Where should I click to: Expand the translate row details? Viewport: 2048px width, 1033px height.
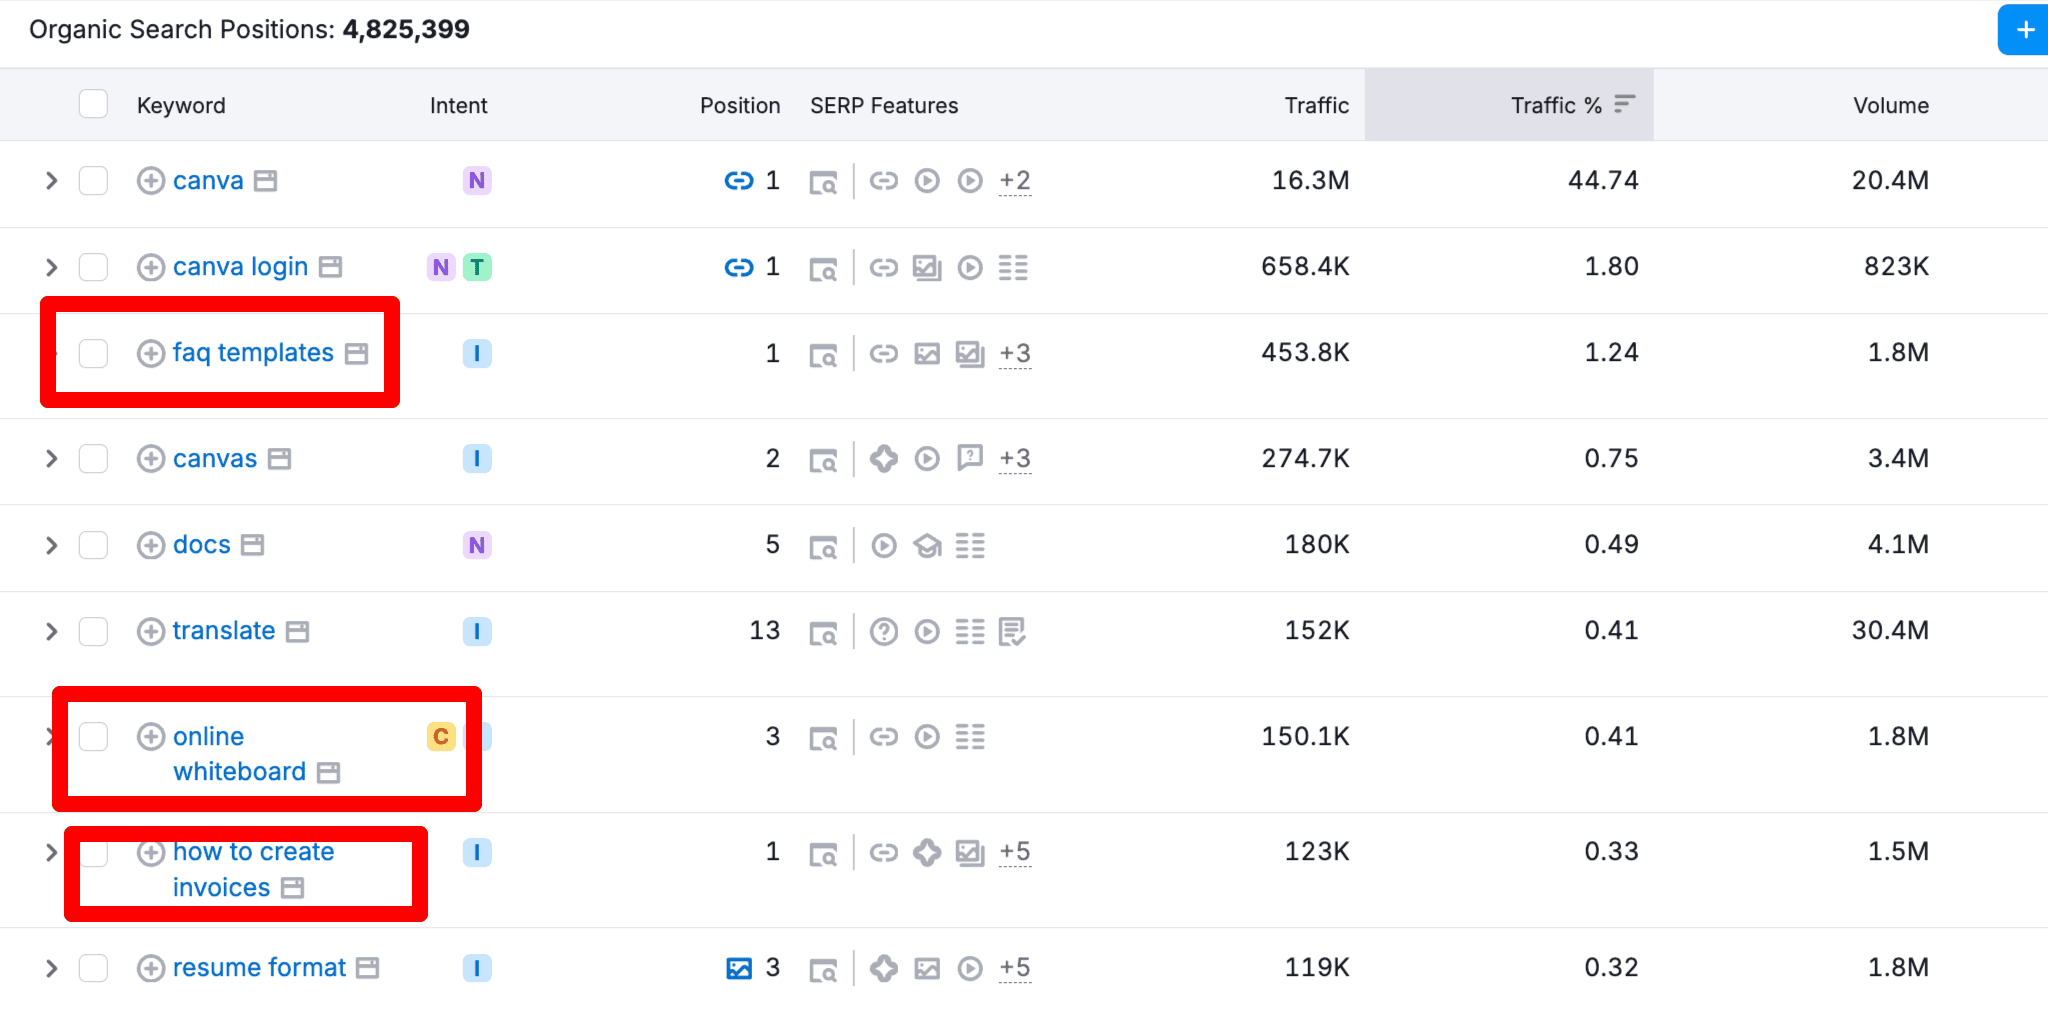[x=51, y=632]
